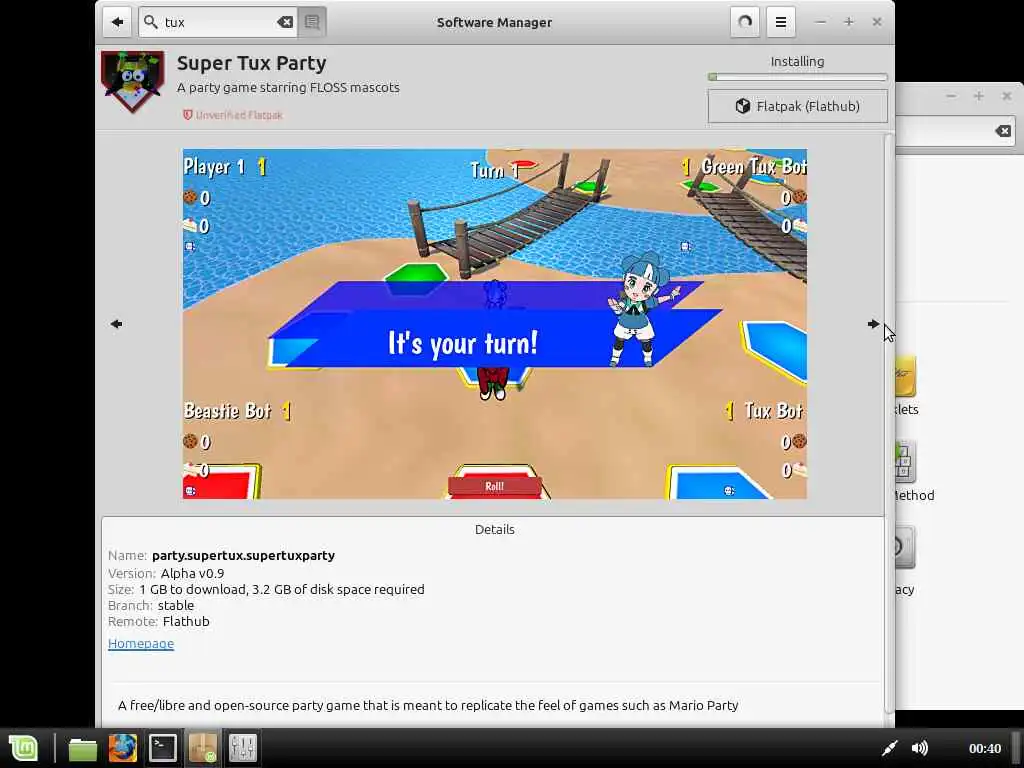Click the size text "1 GB to download"
Viewport: 1024px width, 768px height.
tap(193, 590)
